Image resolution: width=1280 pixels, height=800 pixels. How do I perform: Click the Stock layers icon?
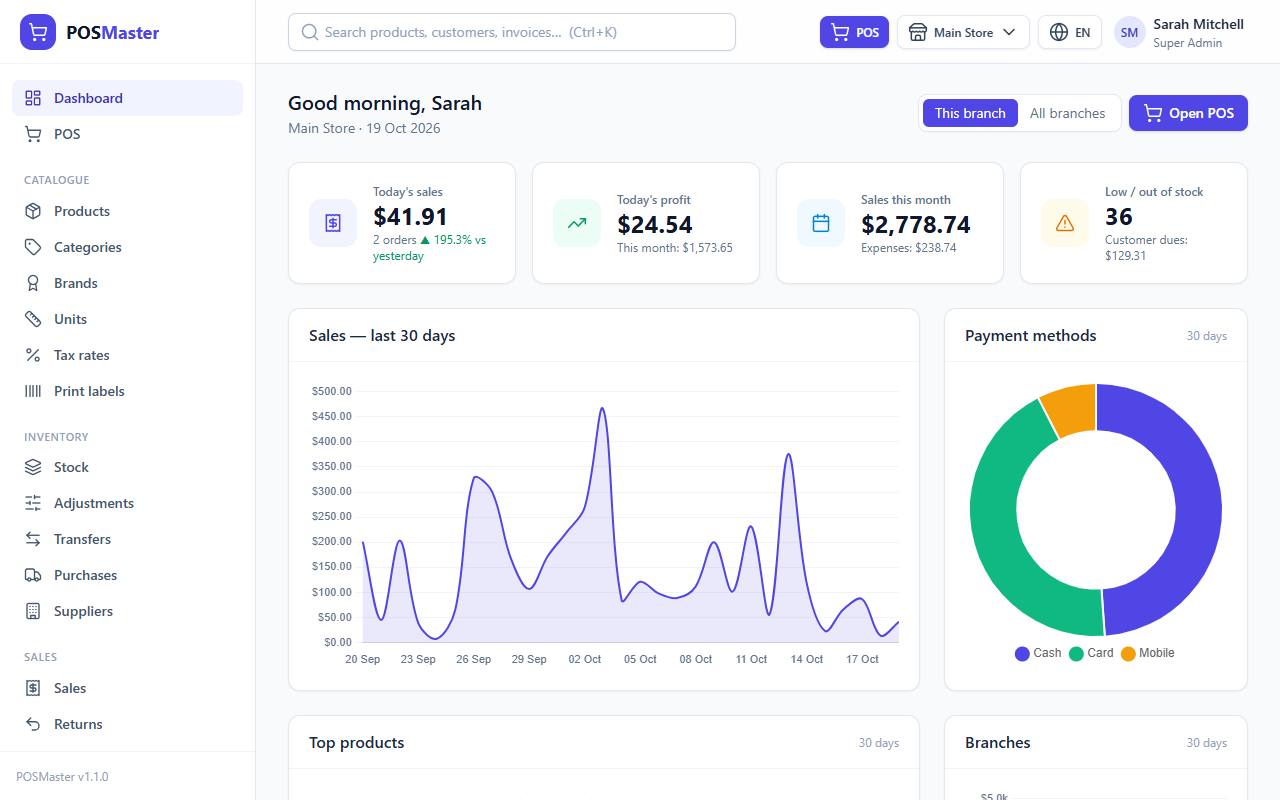33,467
